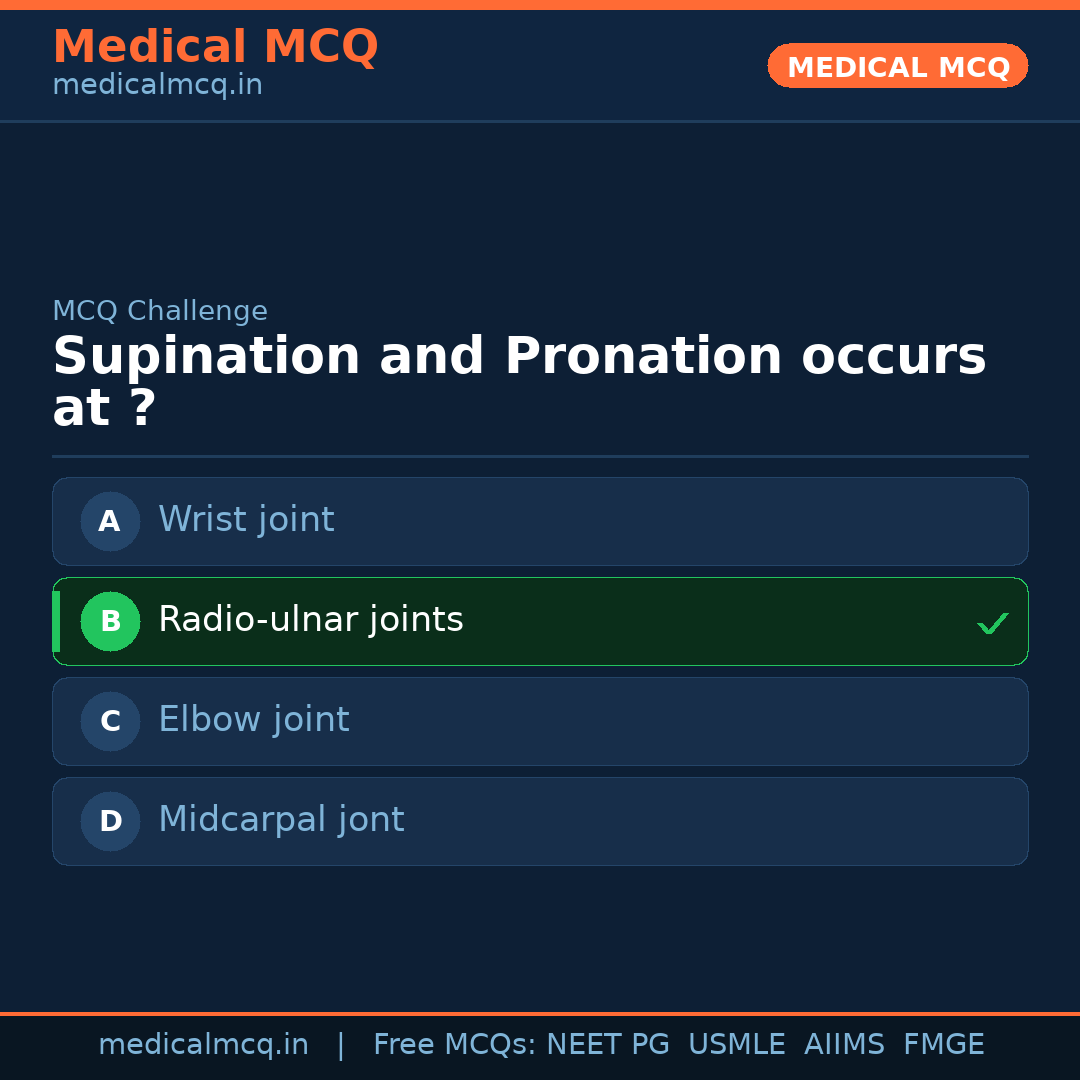Image resolution: width=1080 pixels, height=1080 pixels.
Task: Select the NEET PG category
Action: click(607, 1044)
